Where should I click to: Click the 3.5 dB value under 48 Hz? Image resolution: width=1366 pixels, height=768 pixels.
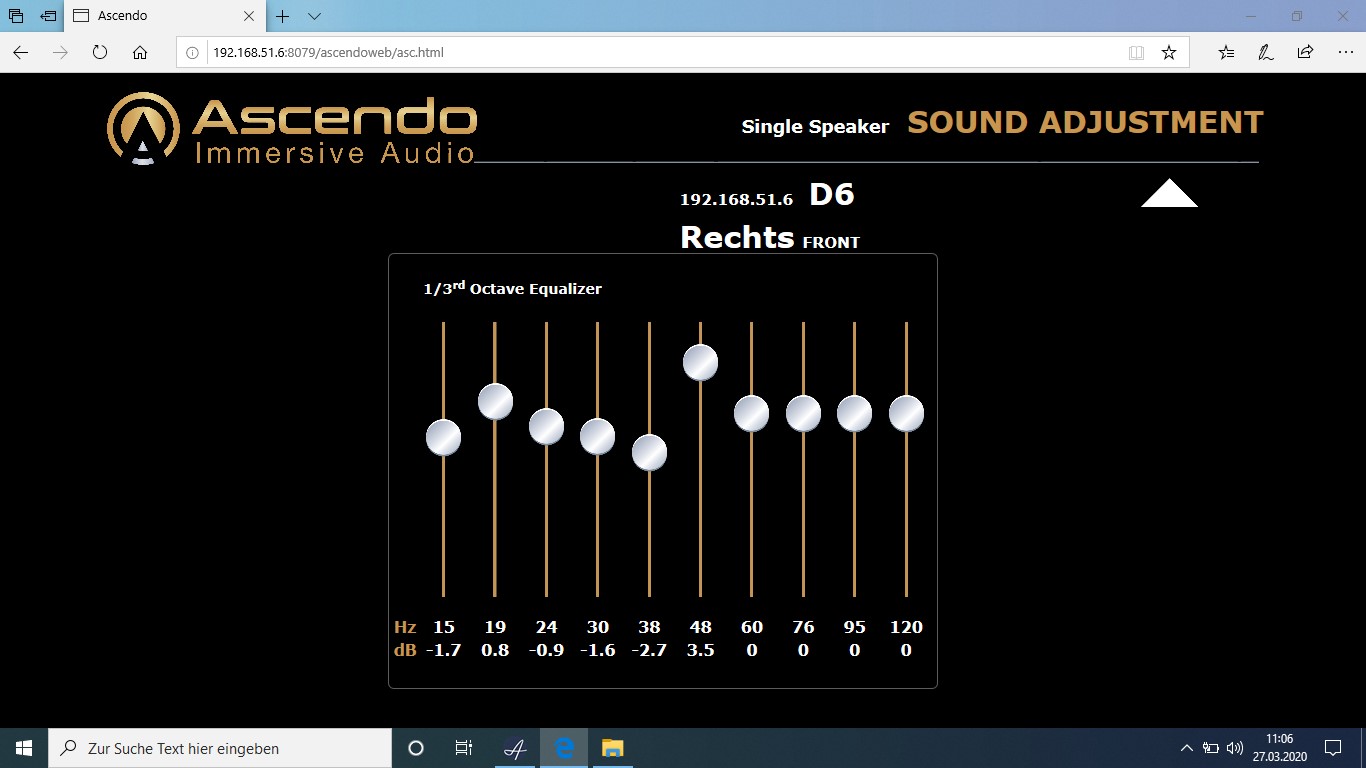[700, 650]
